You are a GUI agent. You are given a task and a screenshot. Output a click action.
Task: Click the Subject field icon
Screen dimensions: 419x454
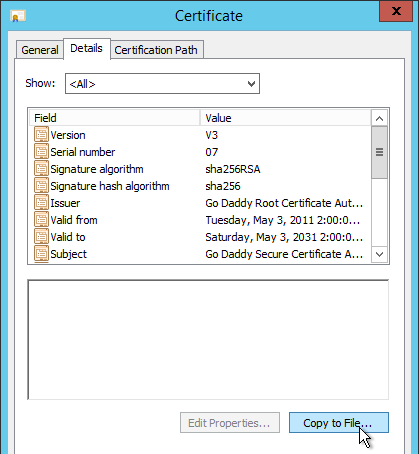pos(41,254)
